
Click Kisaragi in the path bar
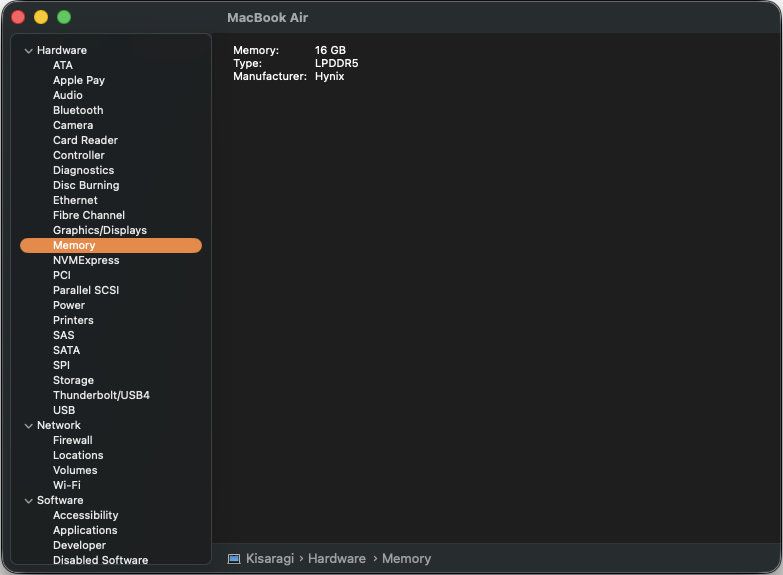(272, 558)
